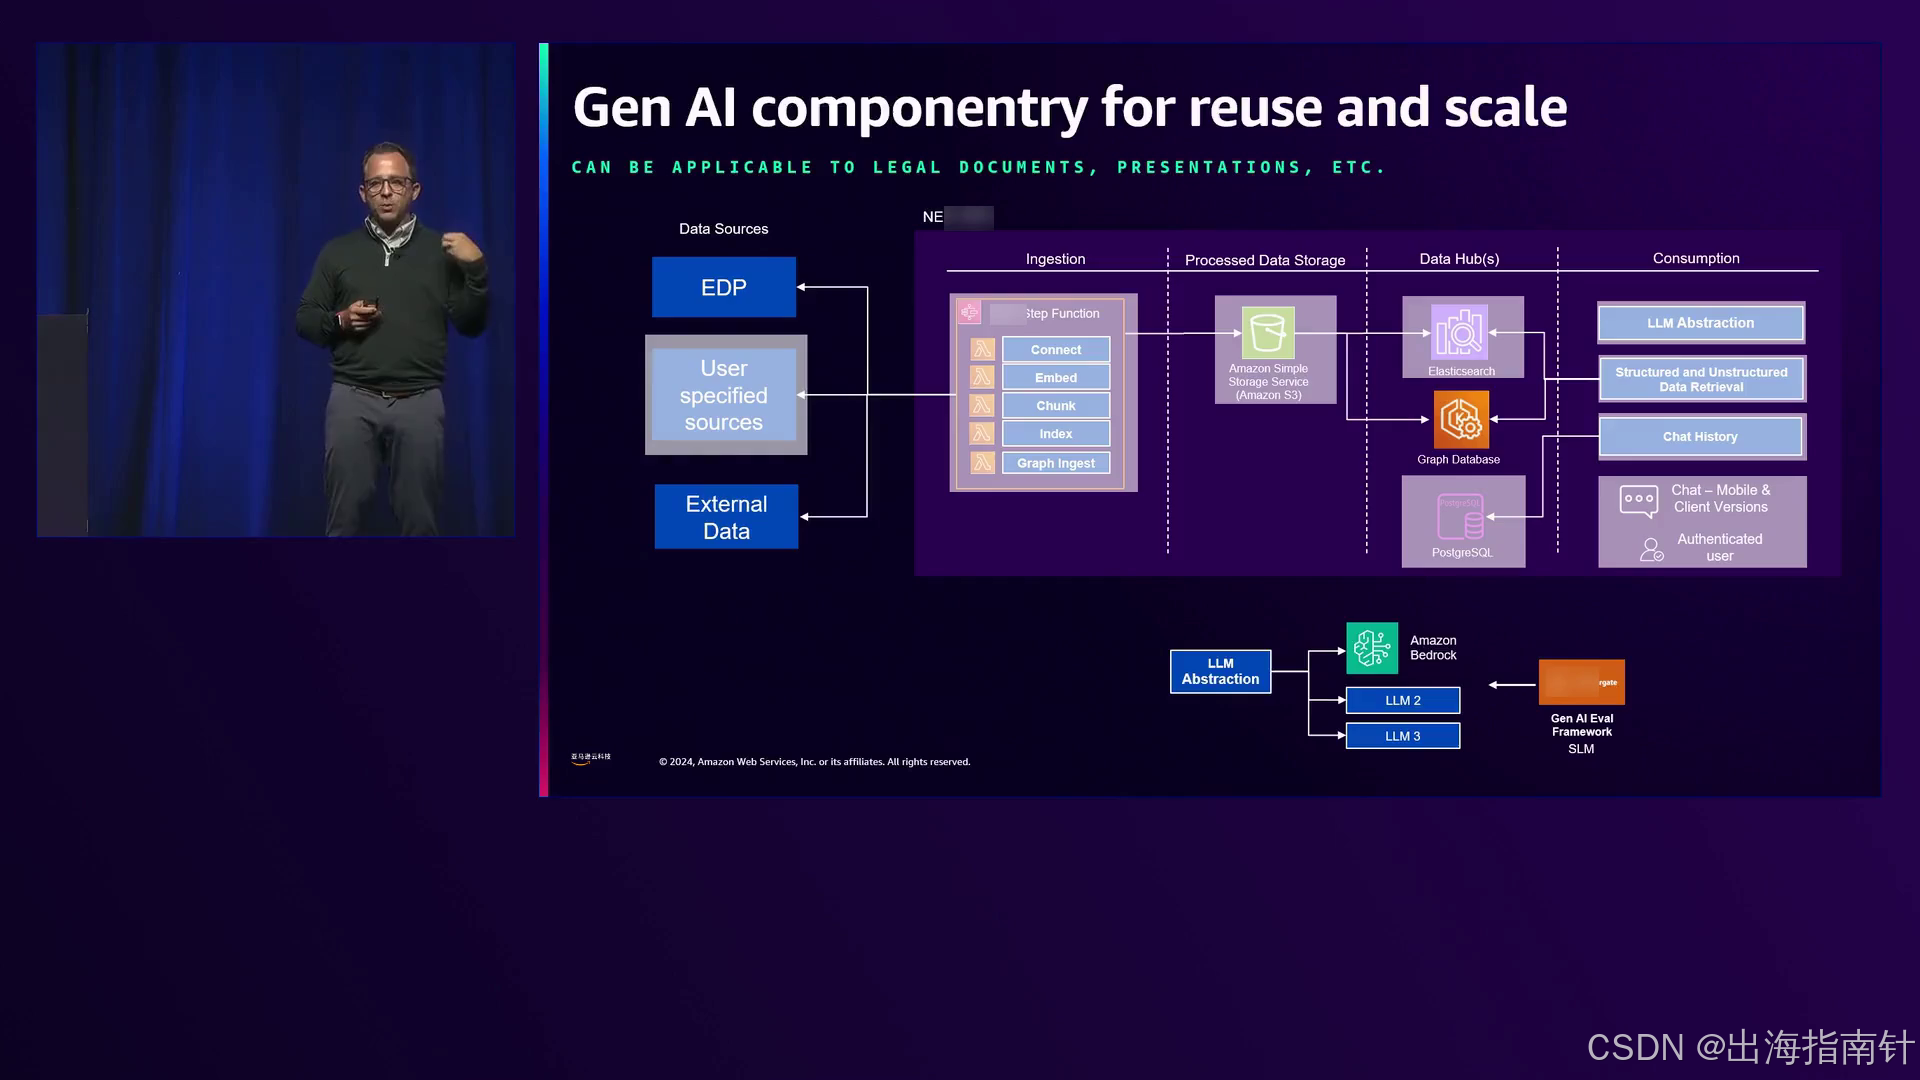The width and height of the screenshot is (1920, 1080).
Task: Click the Amazon Bedrock icon
Action: [1372, 648]
